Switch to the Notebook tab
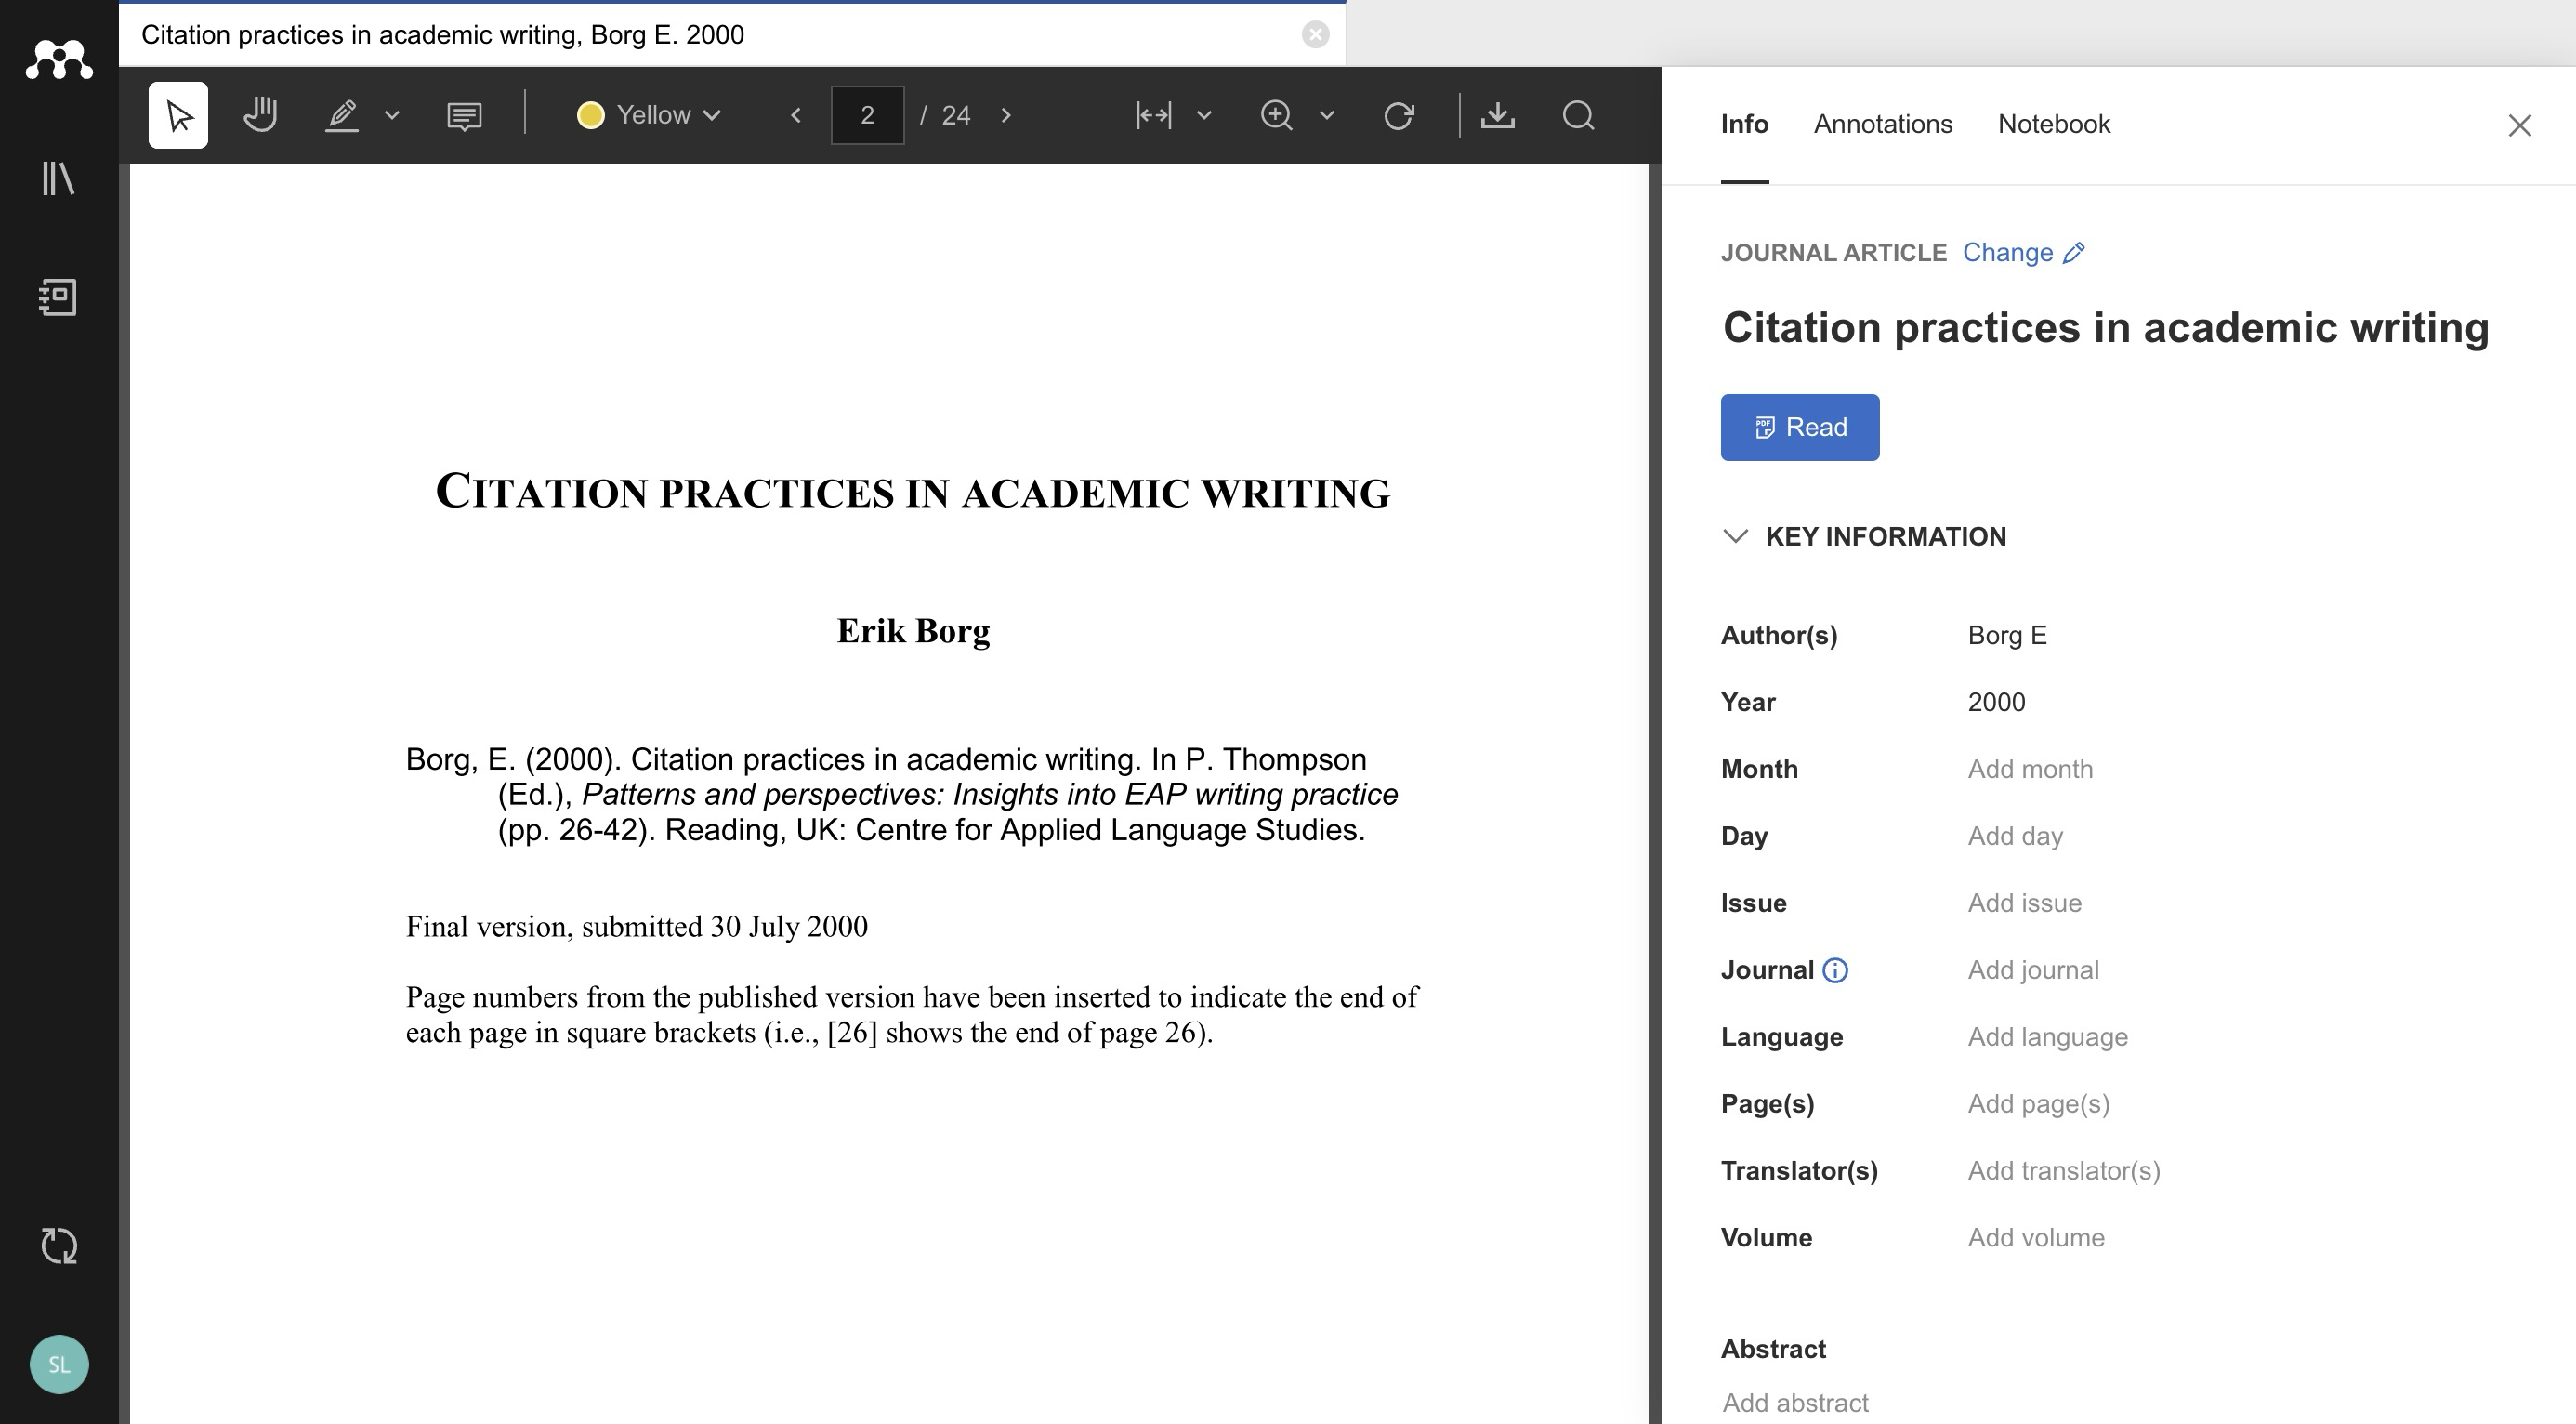Viewport: 2576px width, 1424px height. click(2053, 124)
